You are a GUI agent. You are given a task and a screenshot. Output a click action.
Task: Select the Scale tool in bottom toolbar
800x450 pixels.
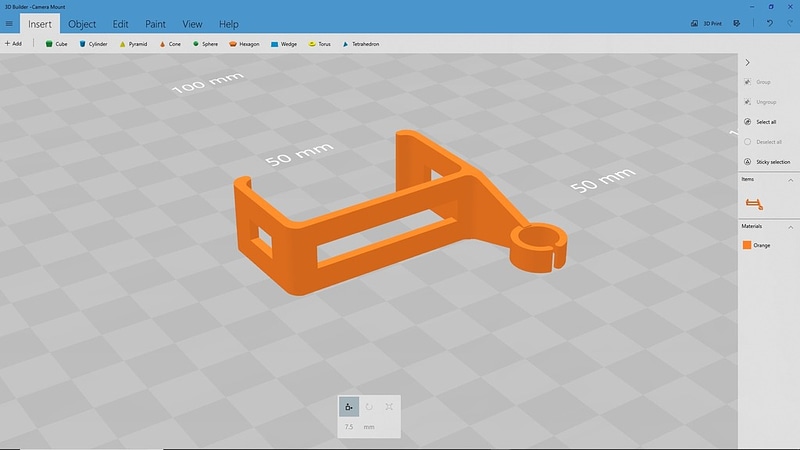(x=389, y=407)
